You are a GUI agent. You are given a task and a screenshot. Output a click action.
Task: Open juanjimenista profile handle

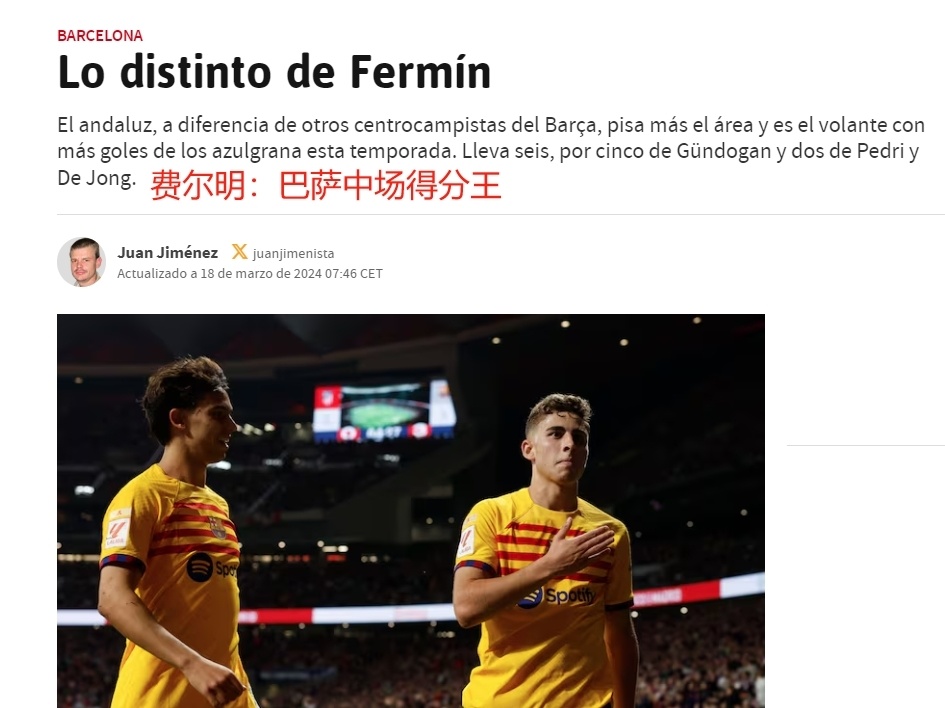[x=293, y=254]
